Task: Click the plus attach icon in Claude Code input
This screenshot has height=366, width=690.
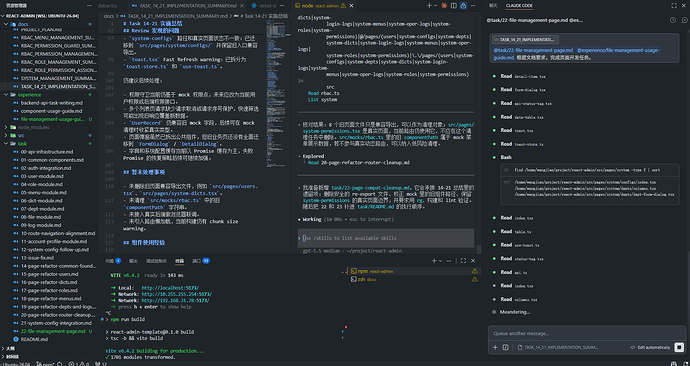Action: tap(495, 347)
